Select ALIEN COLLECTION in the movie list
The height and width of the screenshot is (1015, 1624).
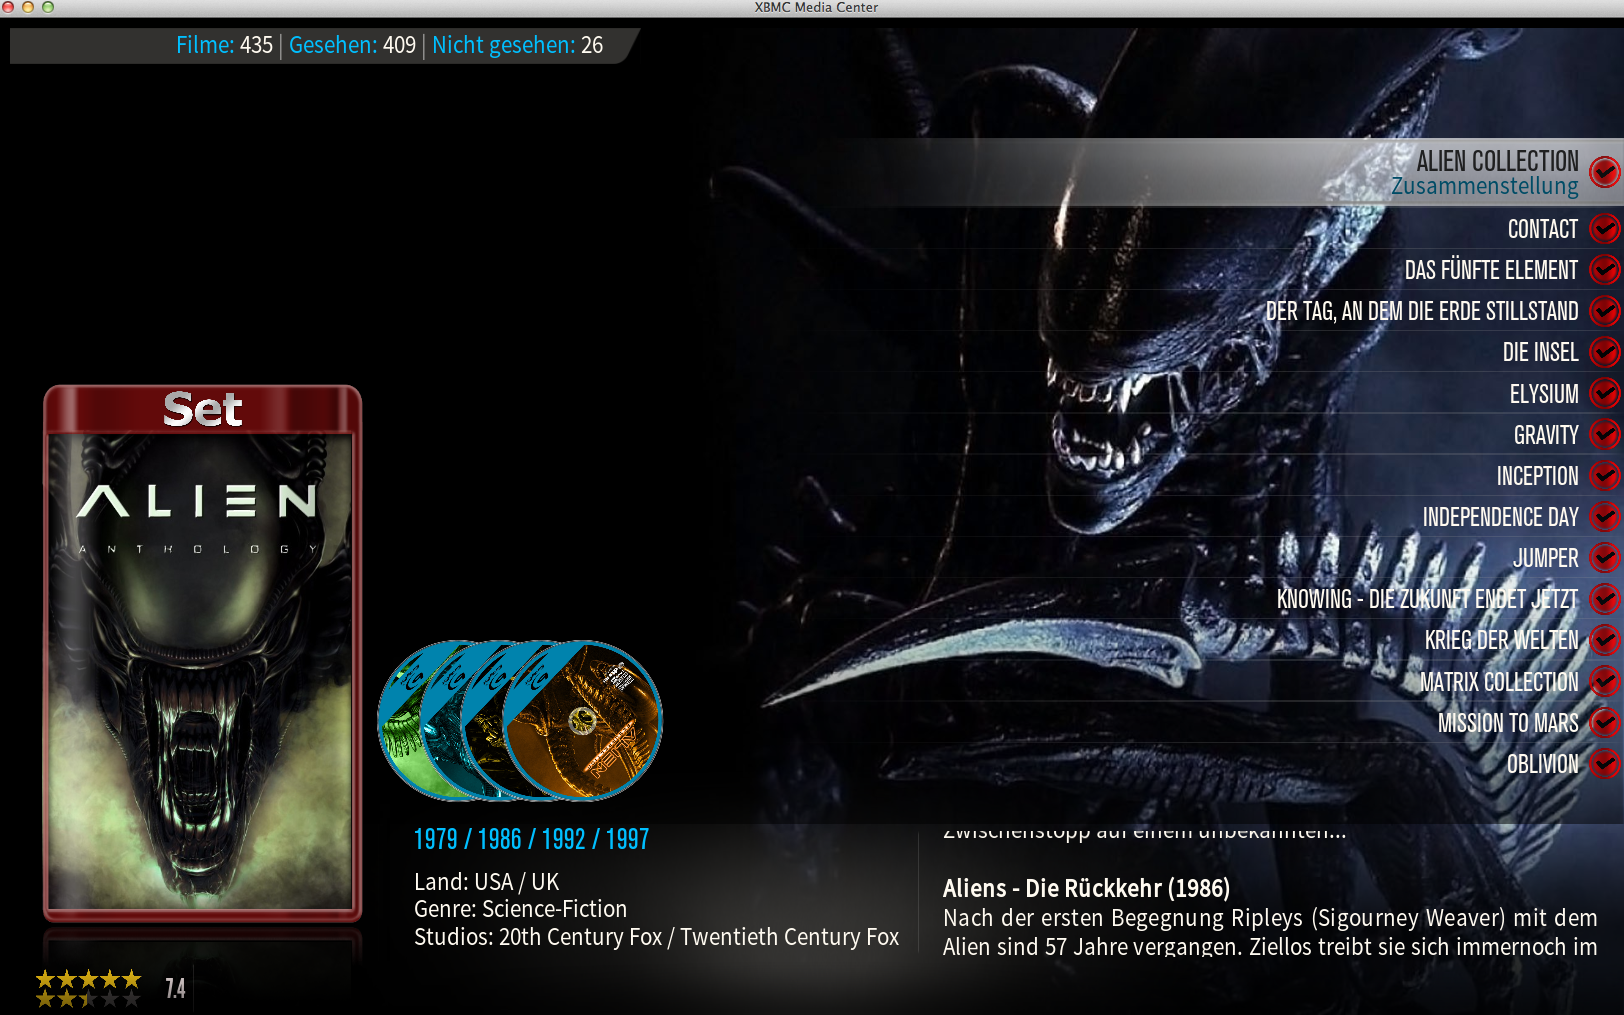[x=1497, y=160]
